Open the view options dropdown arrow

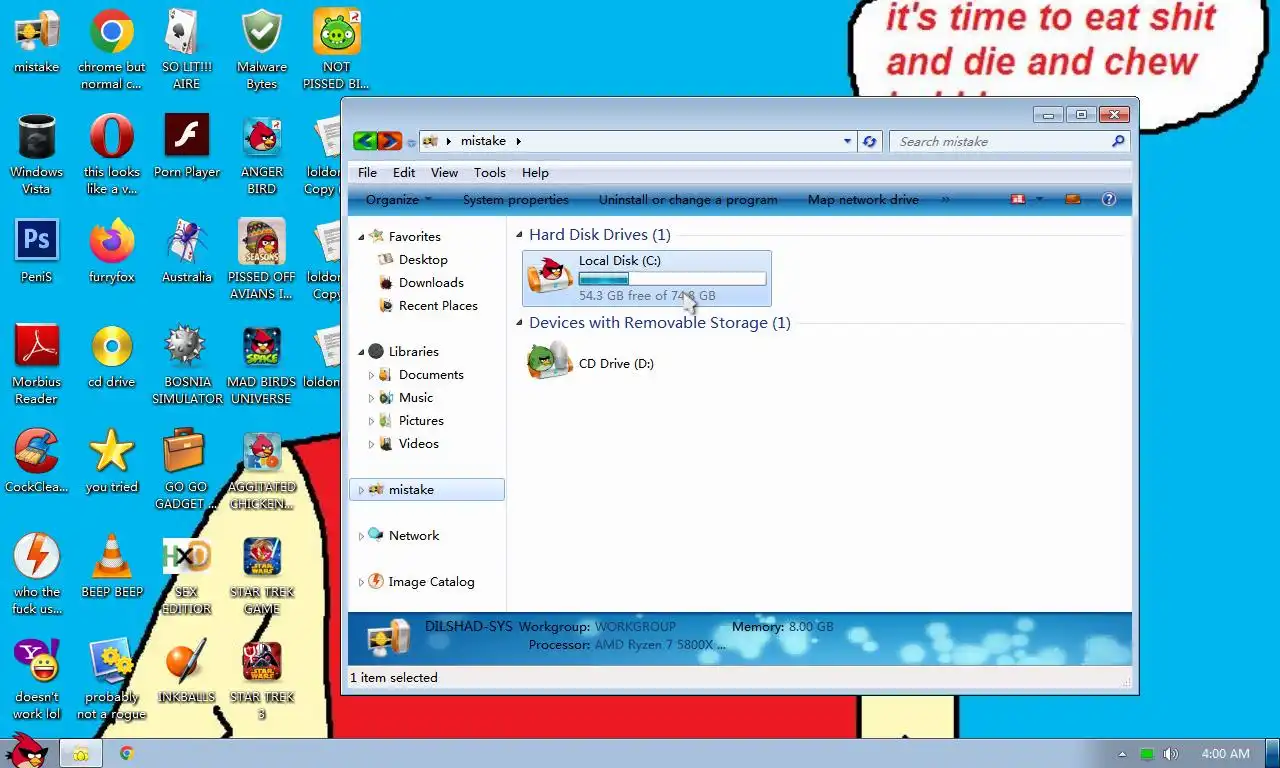click(x=1039, y=199)
